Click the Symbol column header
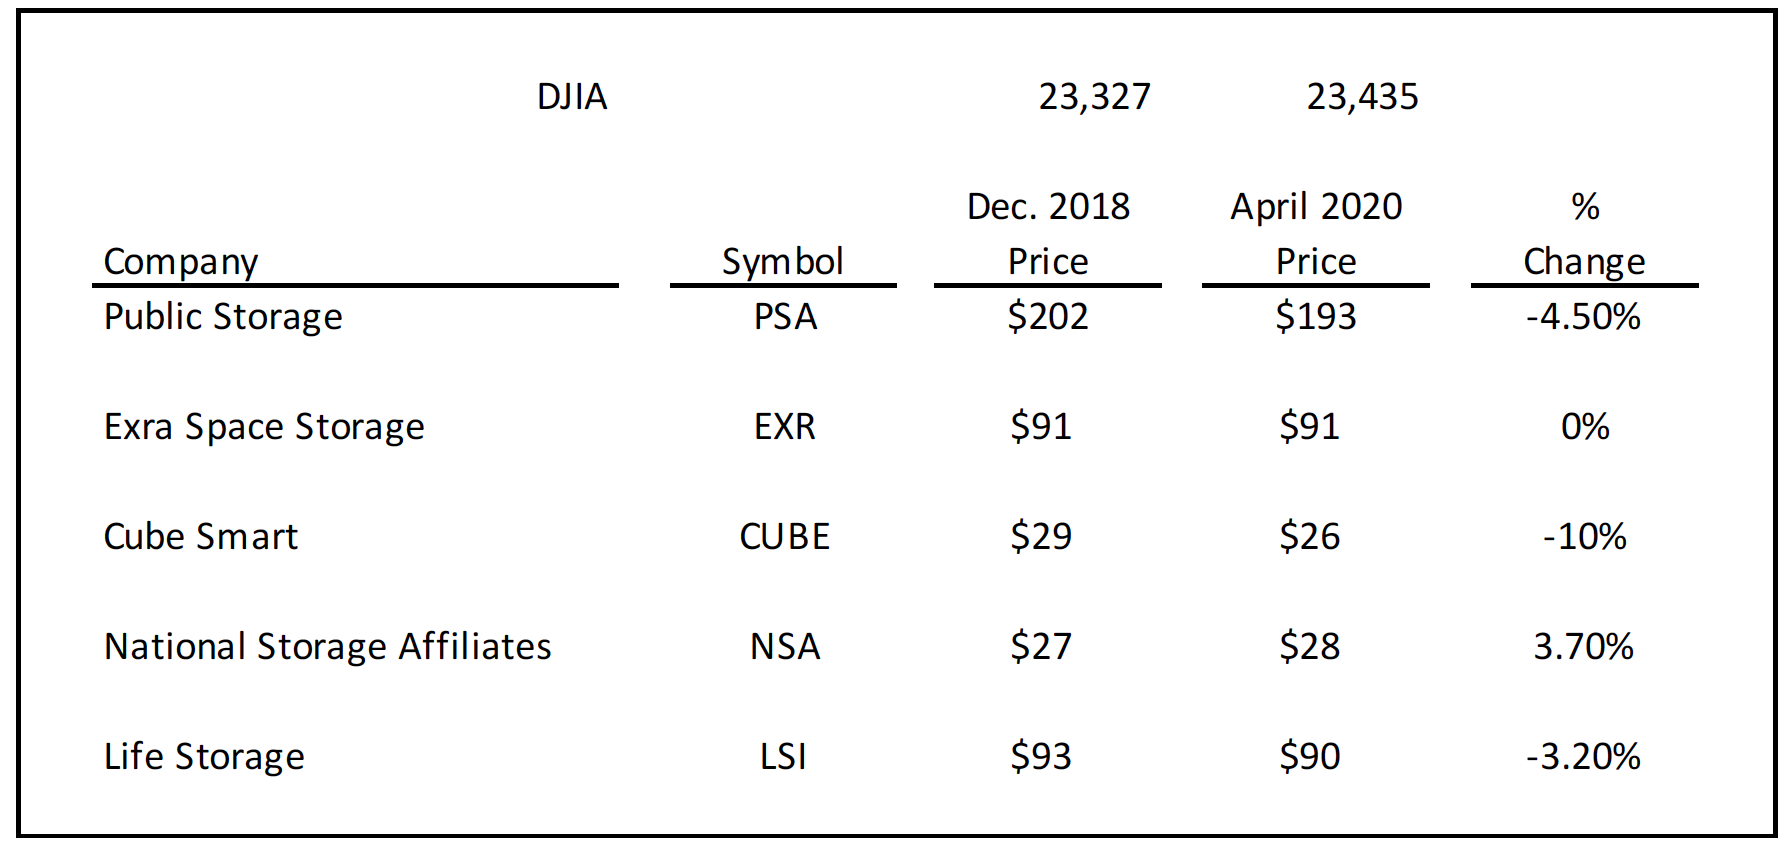The height and width of the screenshot is (850, 1792). [783, 262]
